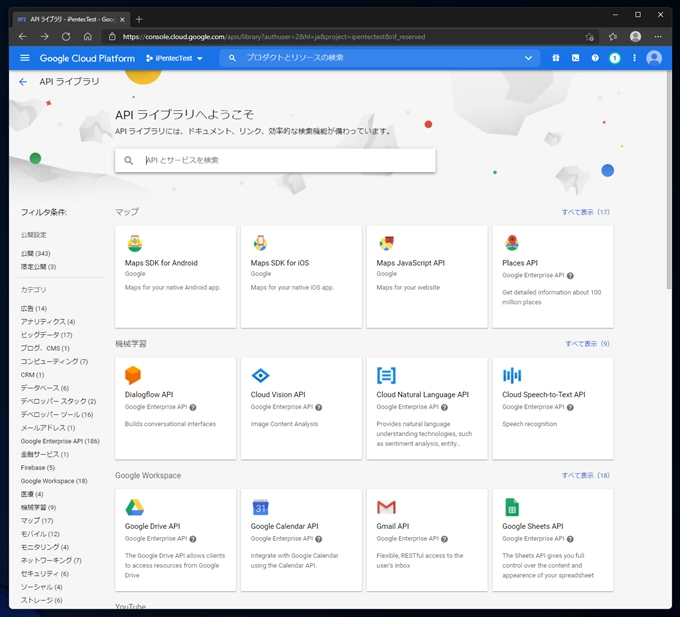Filter by Google Workspace (18) category
680x617 pixels.
pyautogui.click(x=54, y=481)
